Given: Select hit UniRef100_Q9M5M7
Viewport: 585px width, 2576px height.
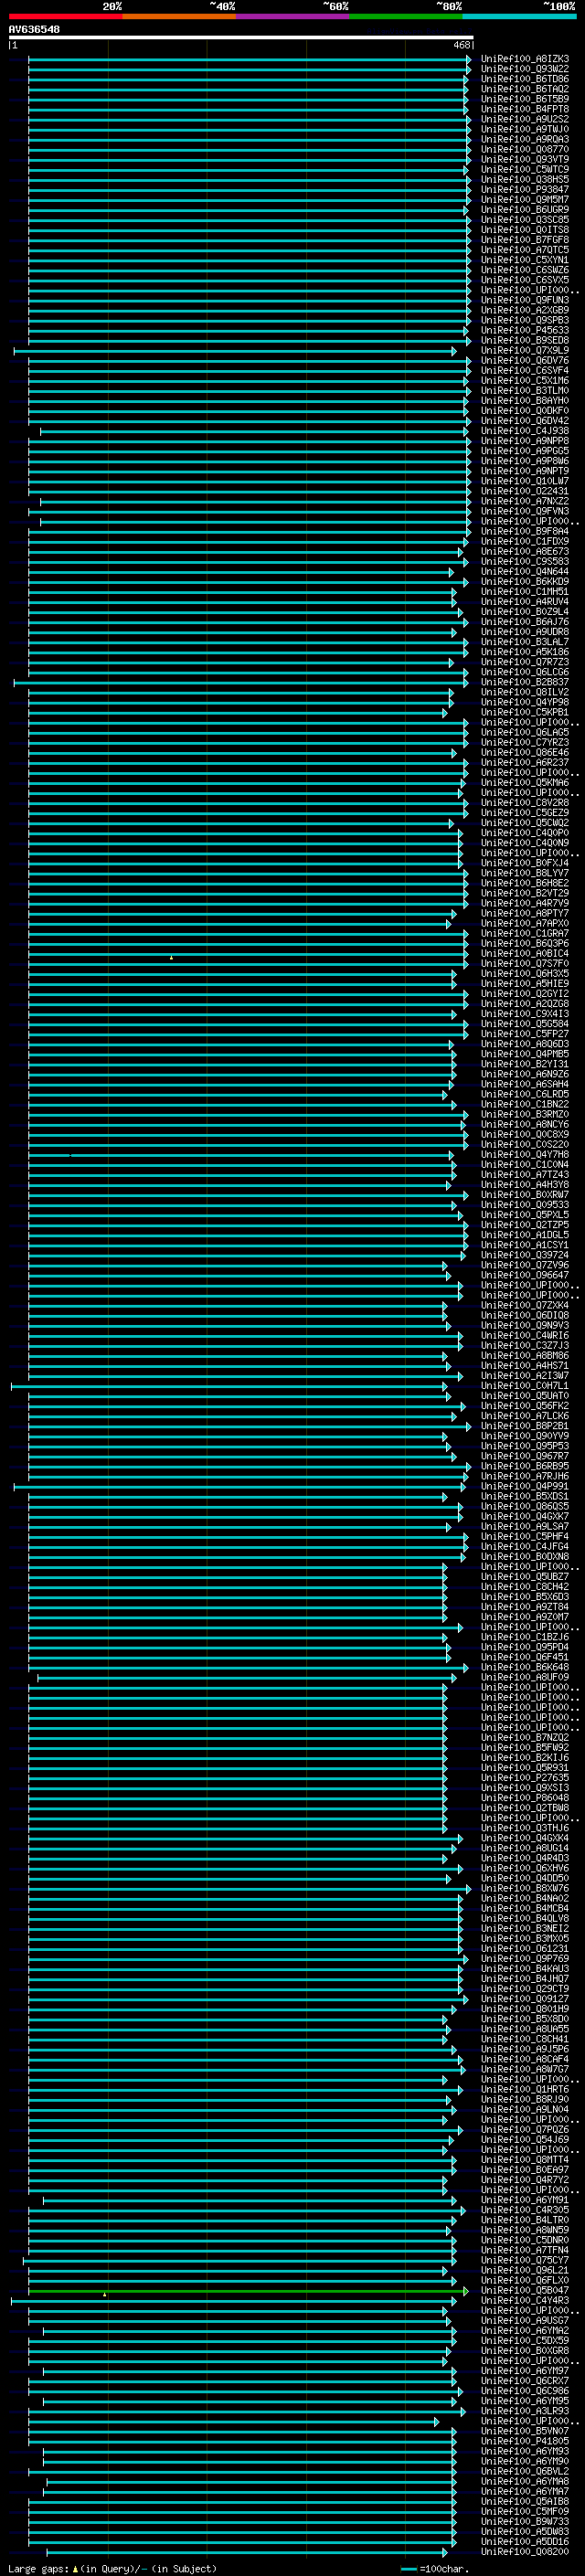Looking at the screenshot, I should [525, 200].
